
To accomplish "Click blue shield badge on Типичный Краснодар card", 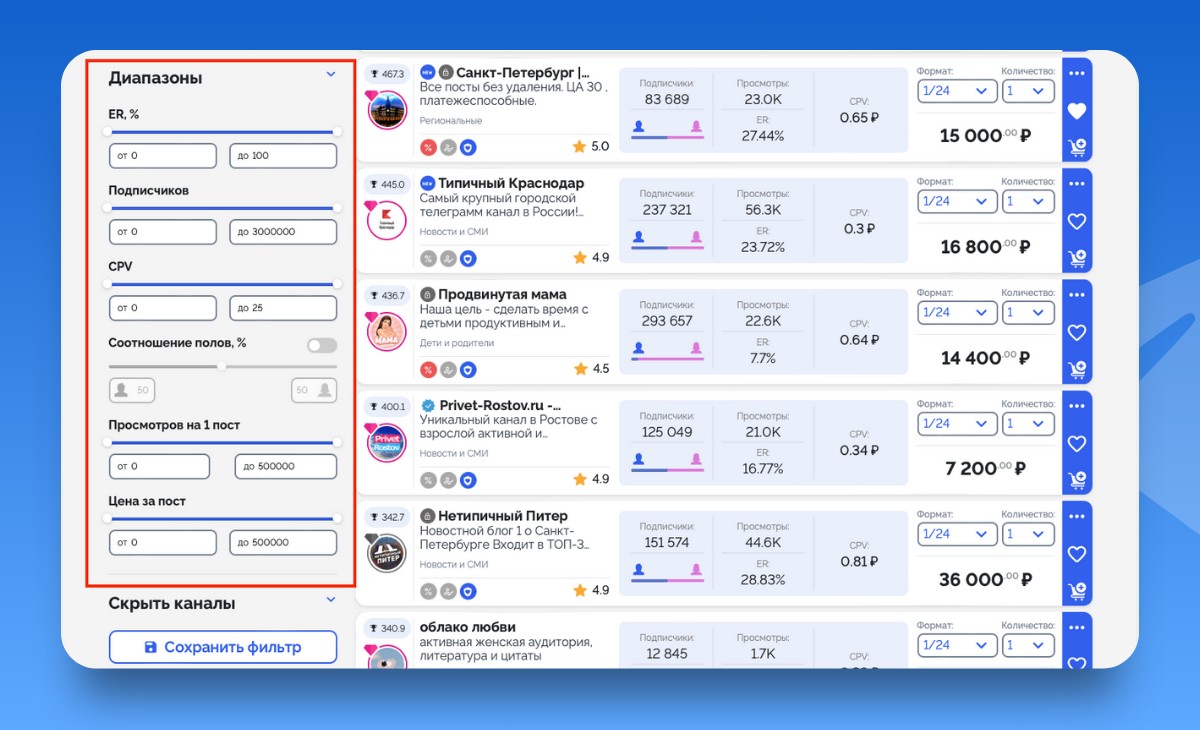I will (x=468, y=258).
